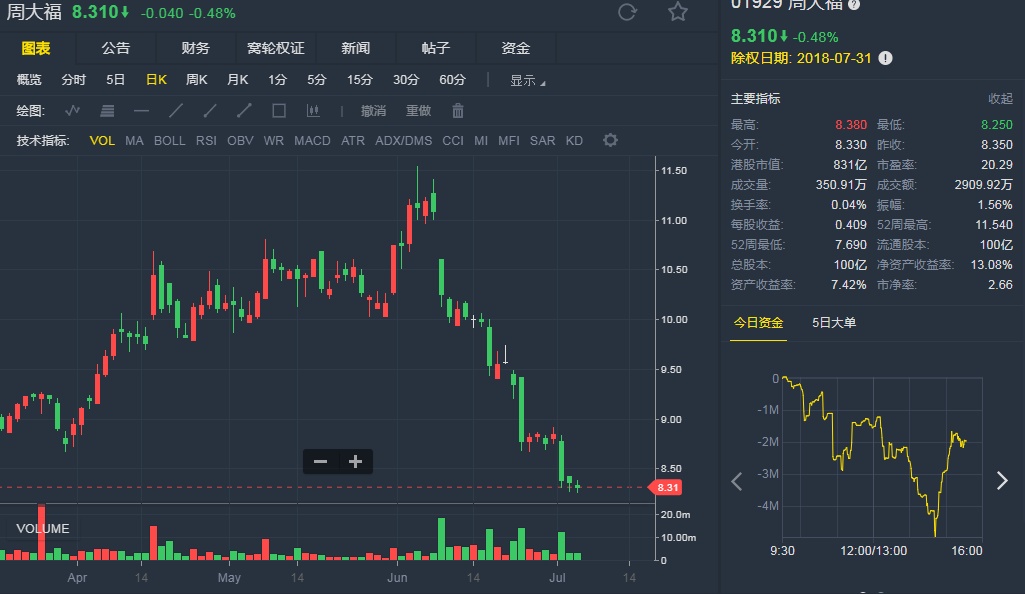Toggle the MACD indicator
The image size is (1025, 594).
pos(312,141)
